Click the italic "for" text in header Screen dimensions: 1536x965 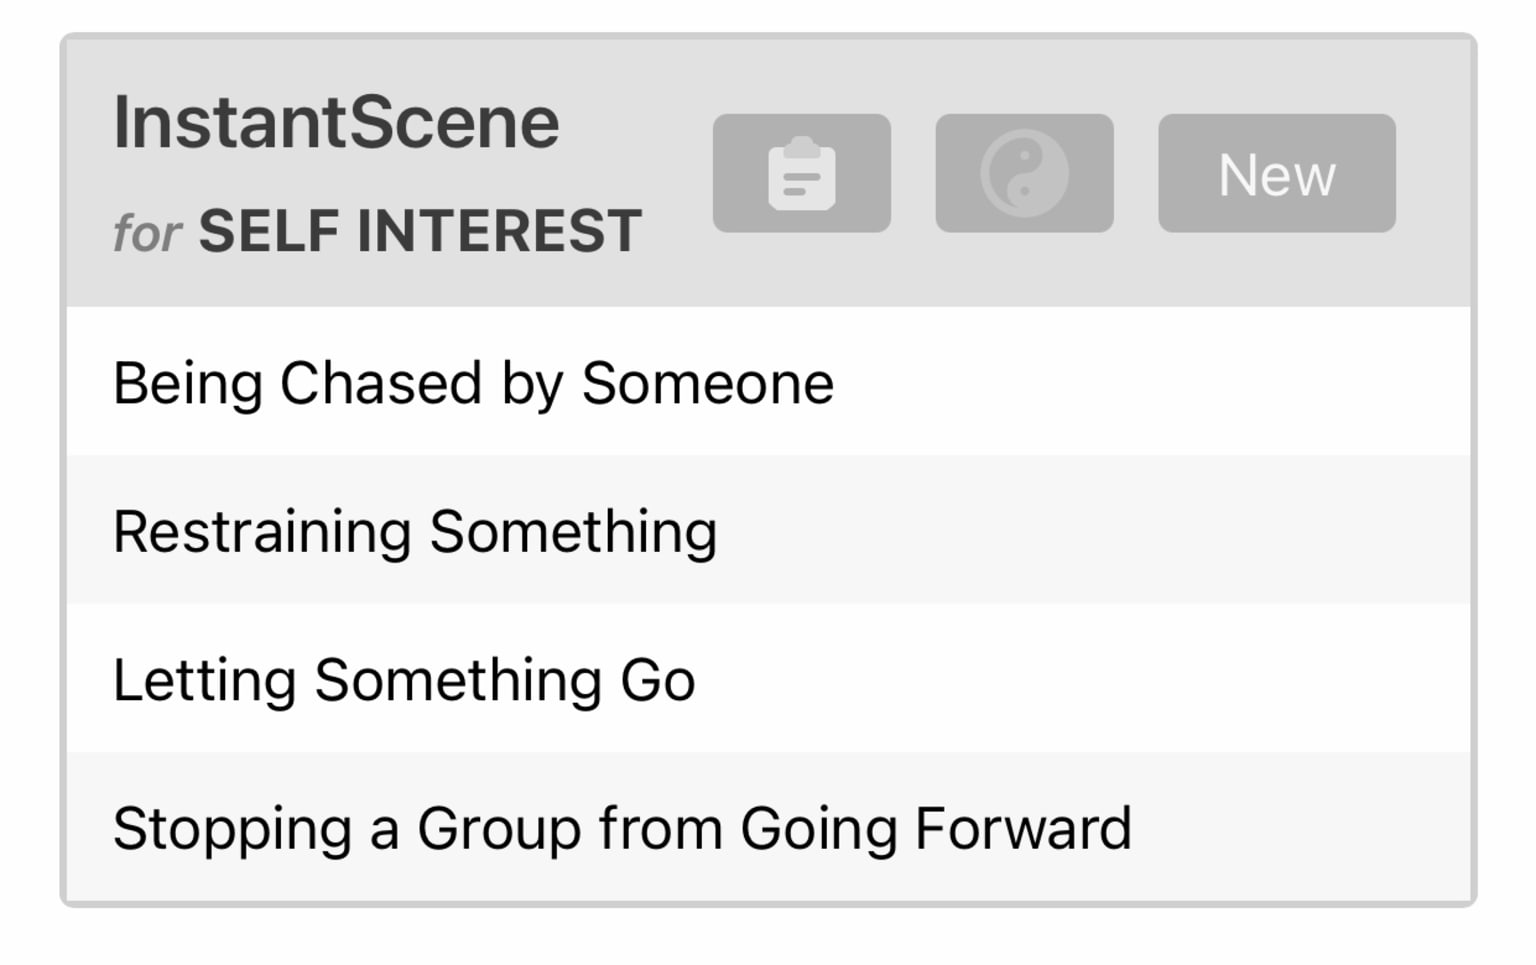tap(147, 233)
